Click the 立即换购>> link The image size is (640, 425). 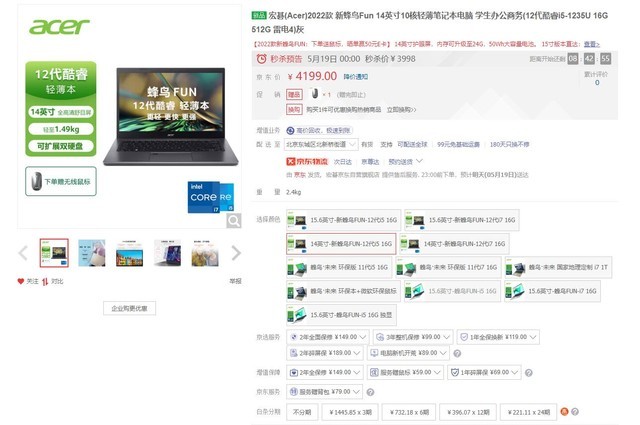point(402,110)
